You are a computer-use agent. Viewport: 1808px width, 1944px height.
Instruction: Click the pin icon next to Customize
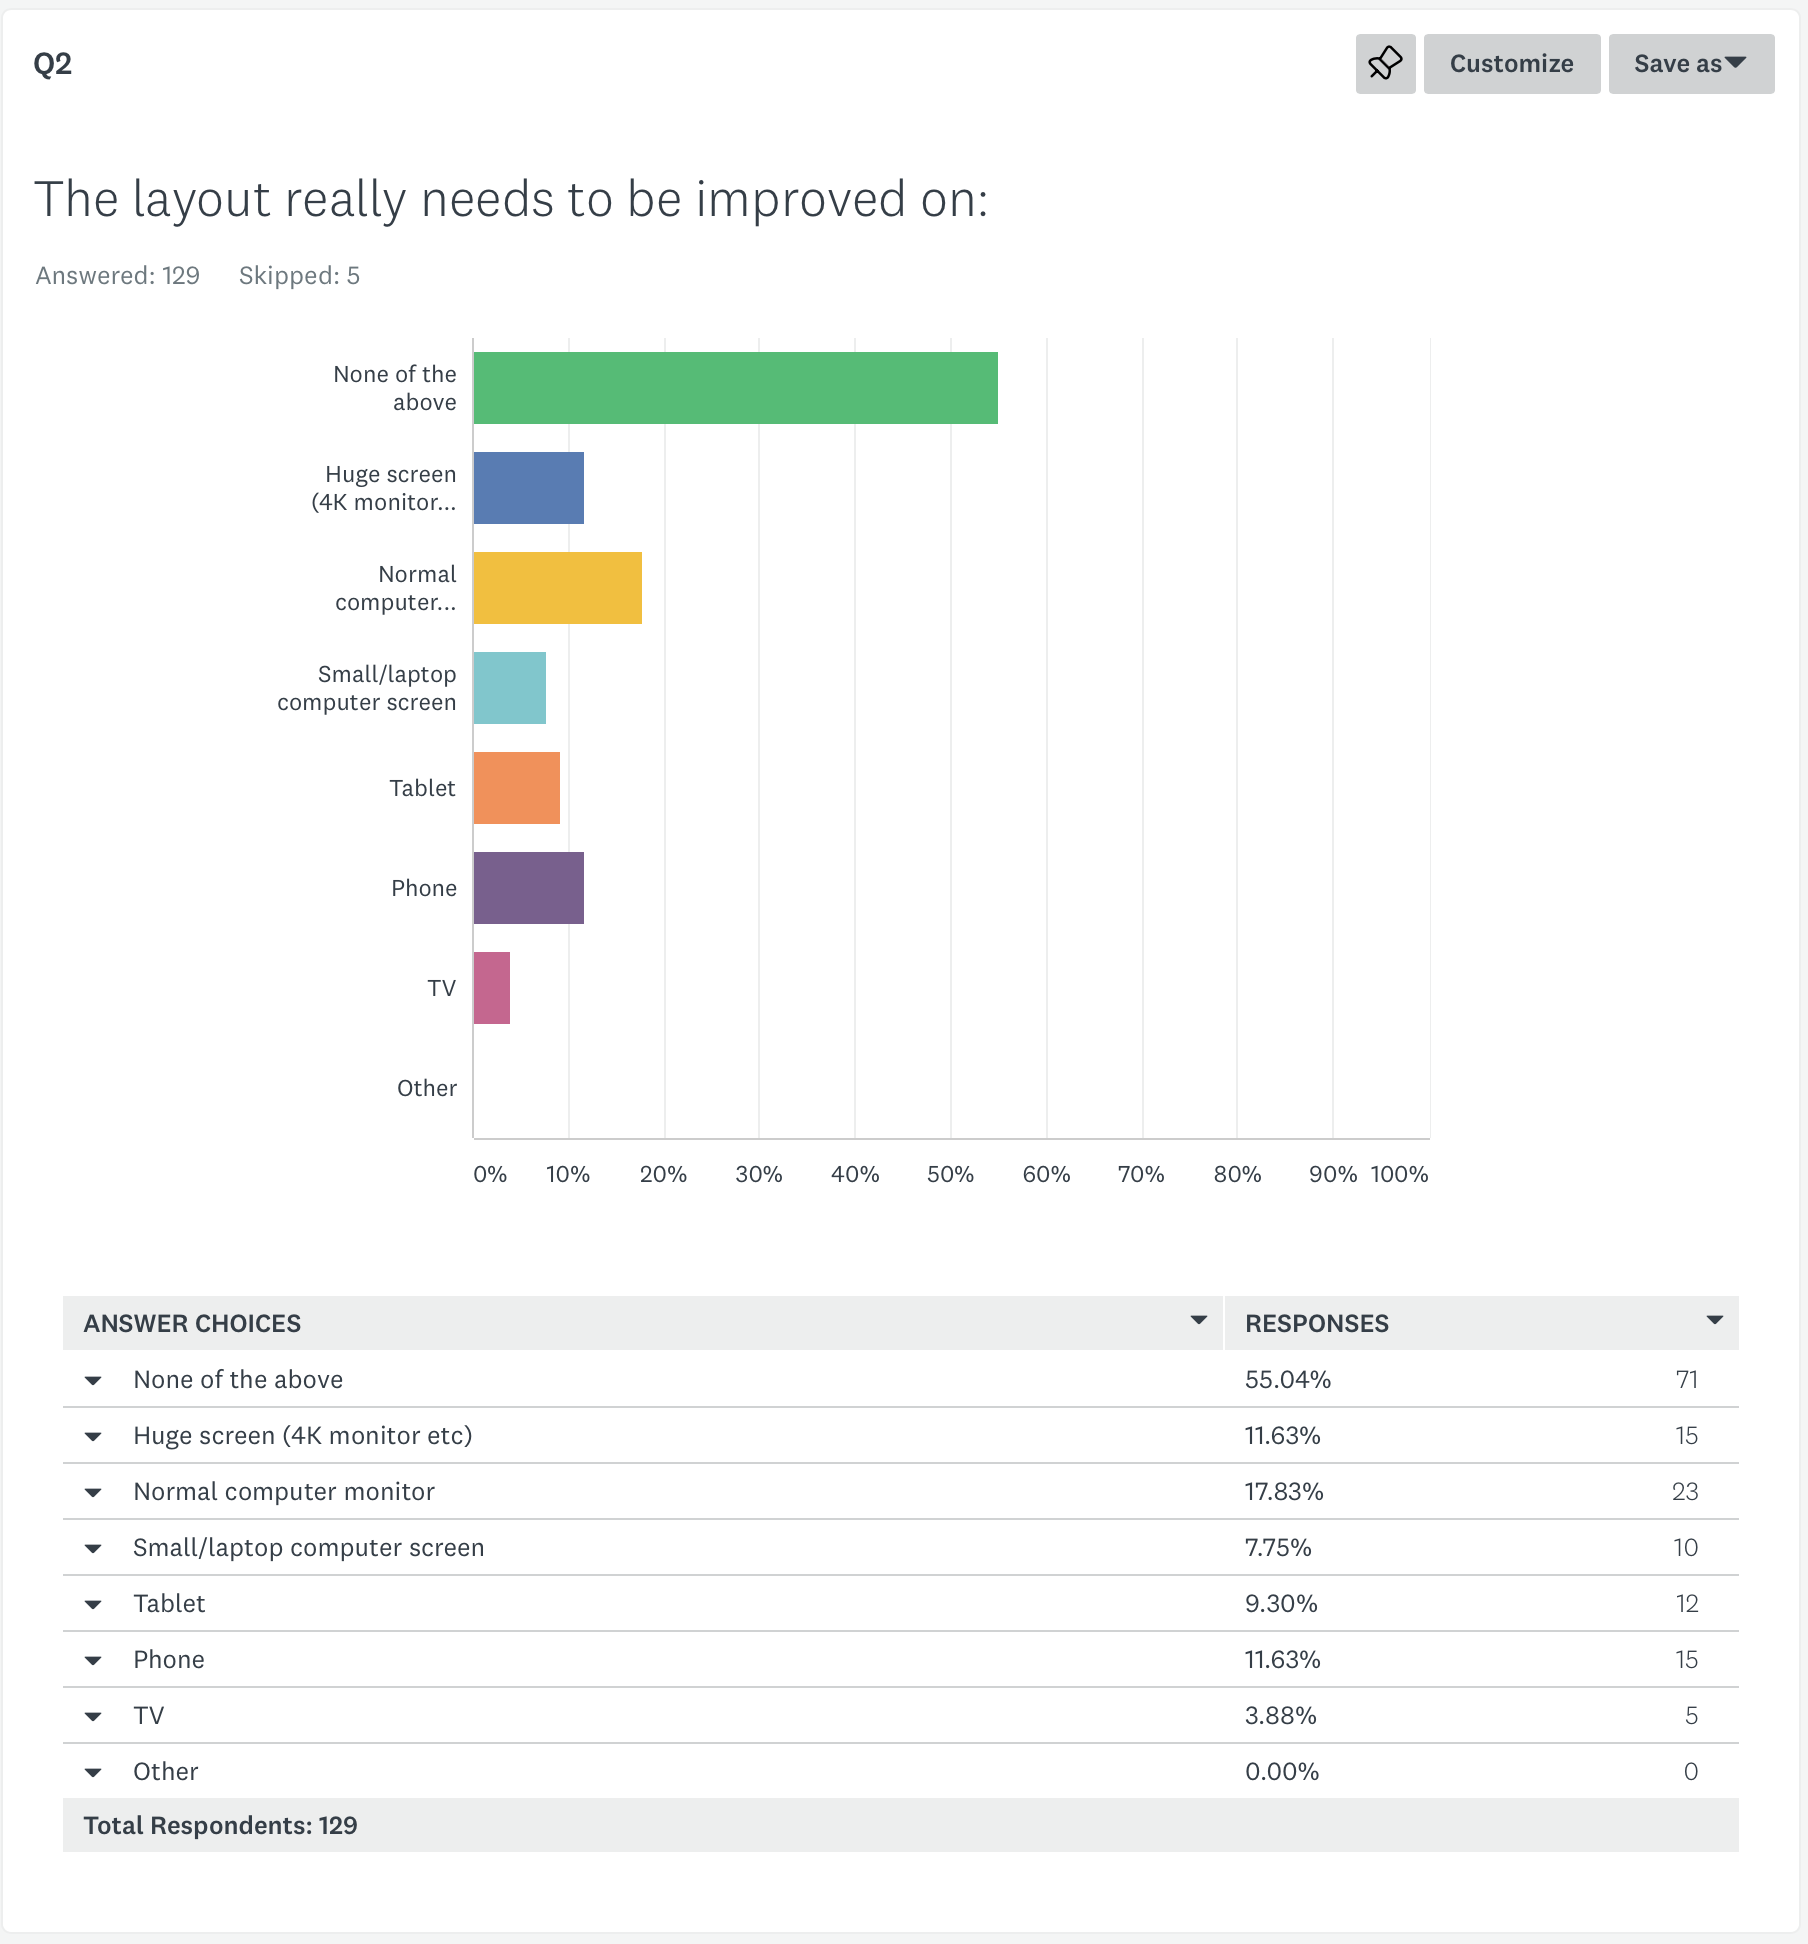1385,64
